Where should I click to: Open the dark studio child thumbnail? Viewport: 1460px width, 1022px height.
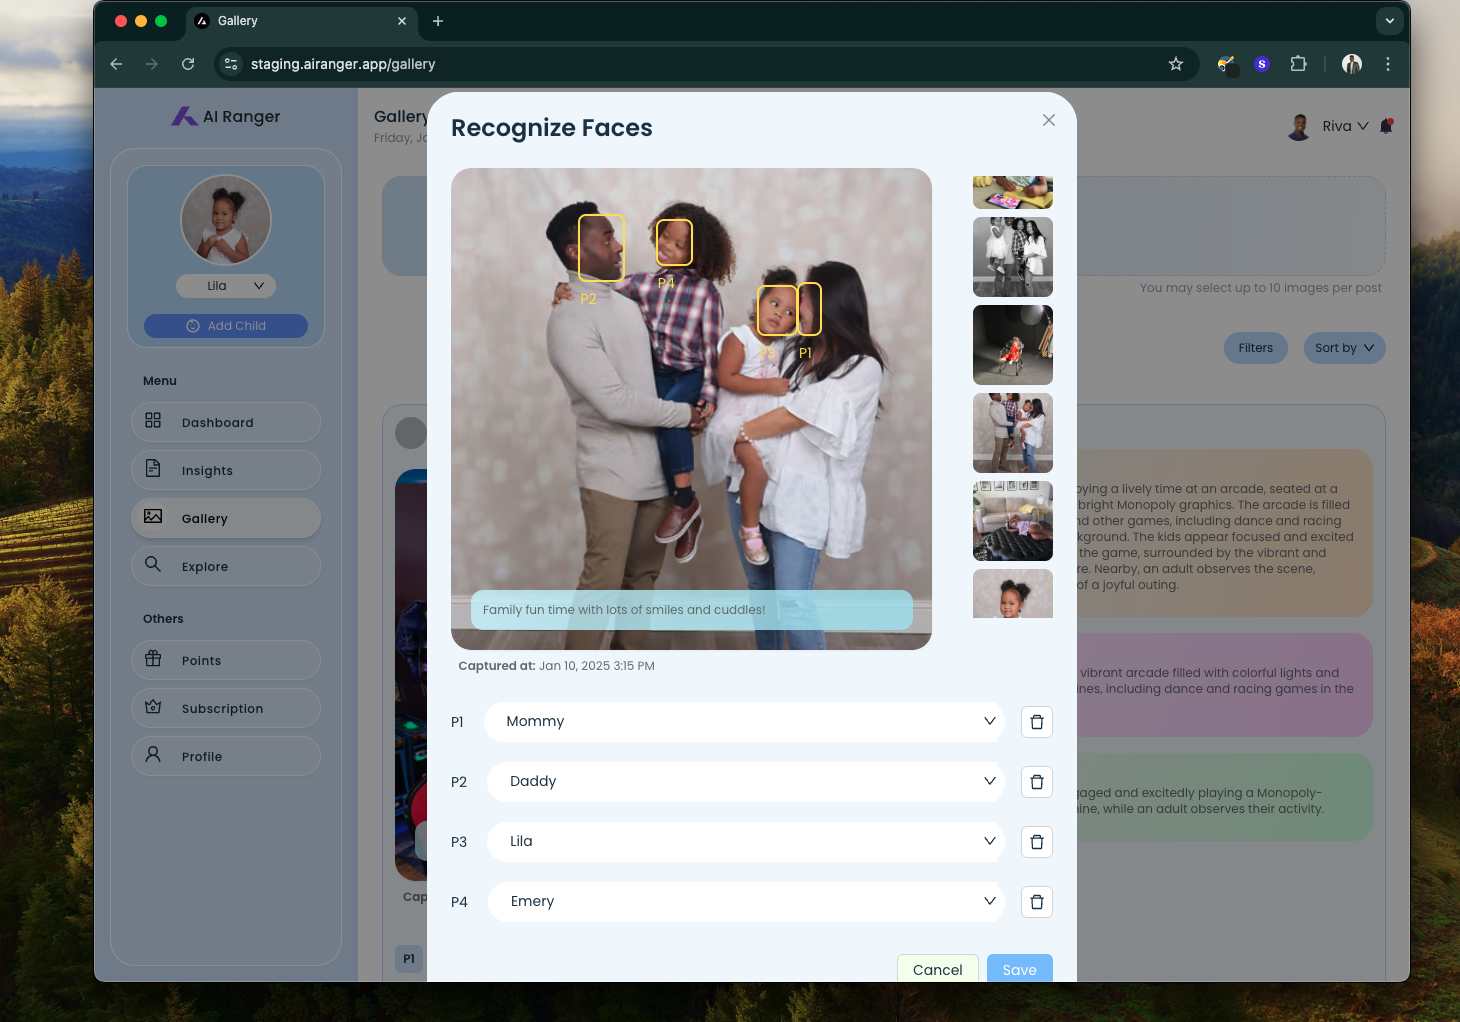coord(1012,345)
